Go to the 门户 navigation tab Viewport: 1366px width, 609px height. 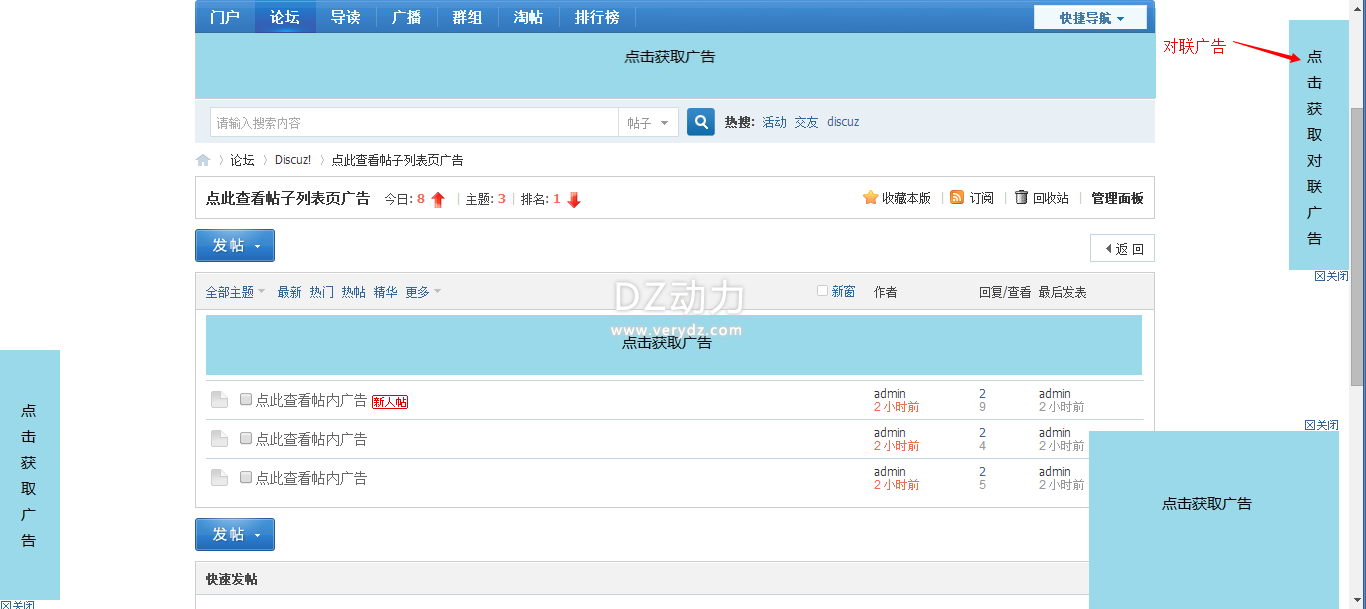point(225,17)
